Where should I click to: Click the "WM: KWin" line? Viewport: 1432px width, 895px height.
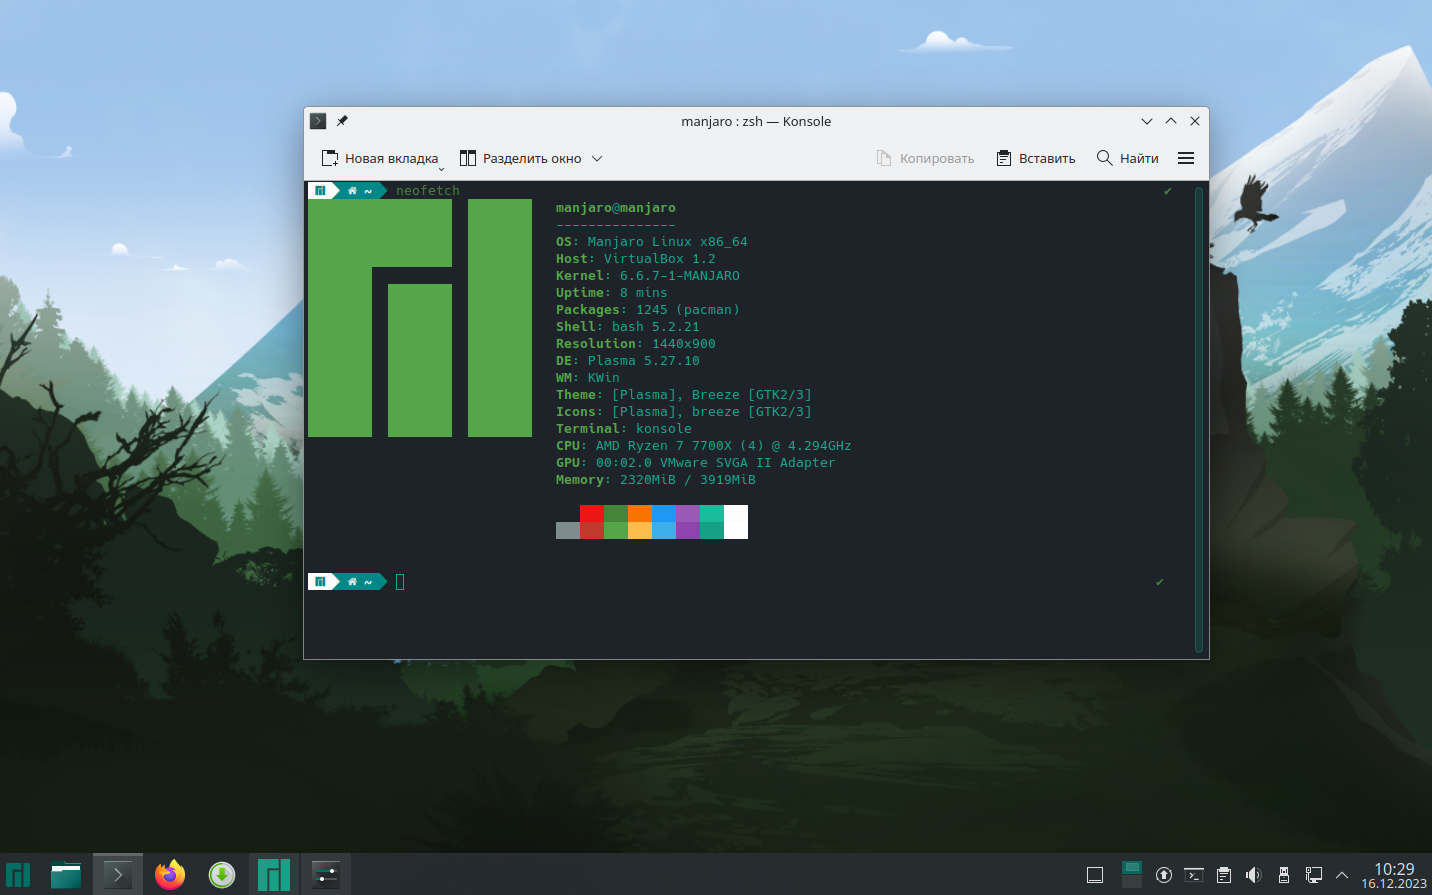tap(588, 378)
